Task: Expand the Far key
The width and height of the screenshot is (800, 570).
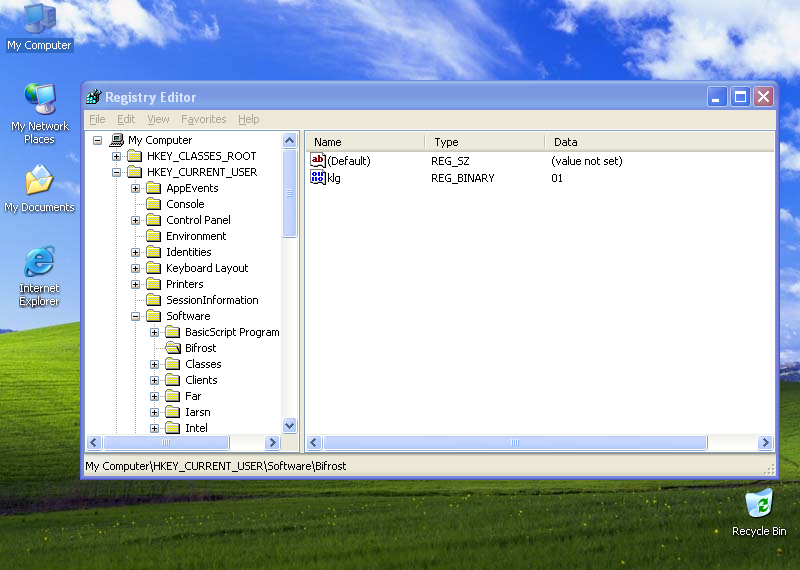Action: point(155,396)
